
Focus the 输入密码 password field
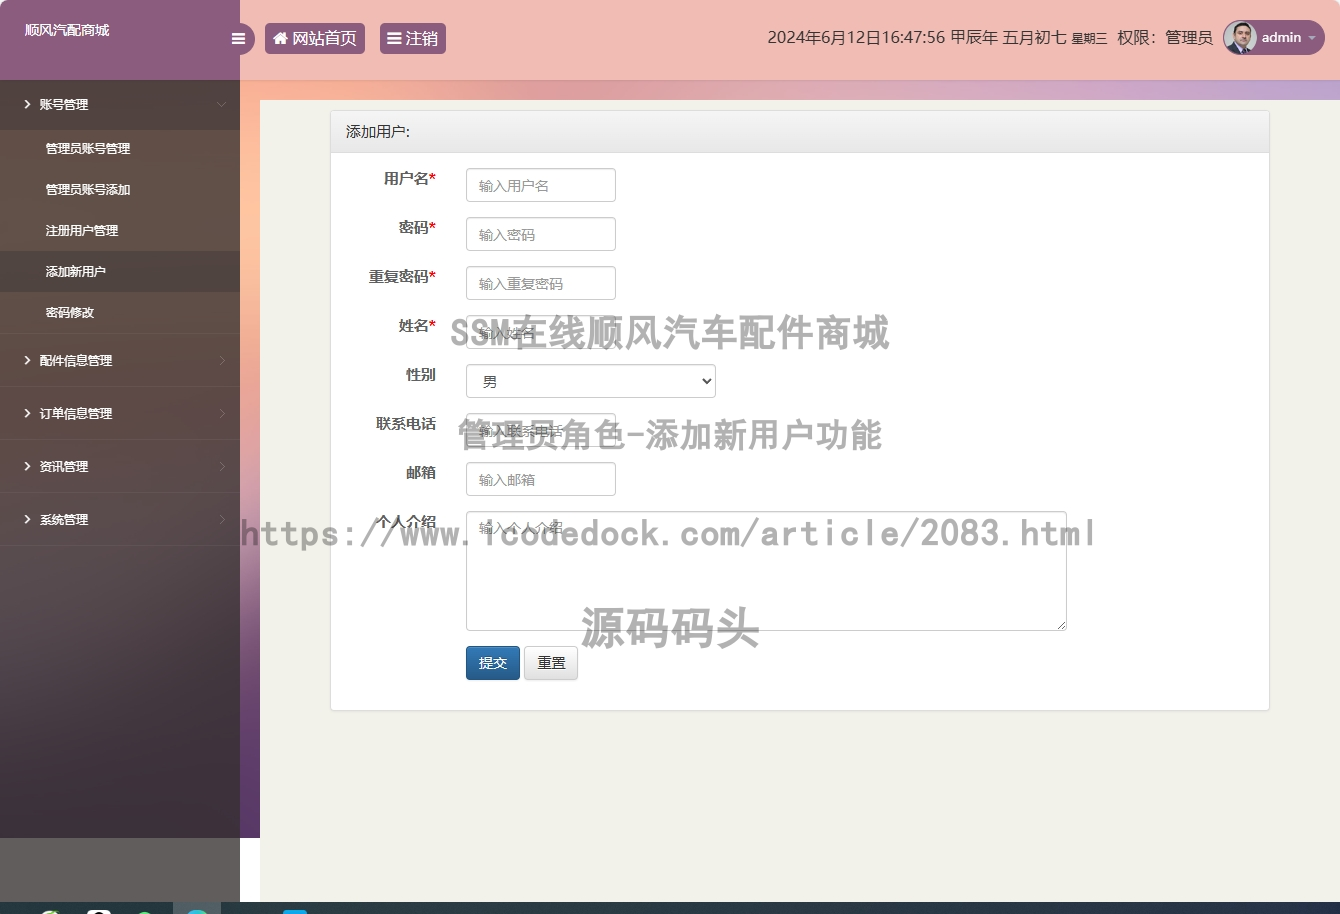pos(541,234)
